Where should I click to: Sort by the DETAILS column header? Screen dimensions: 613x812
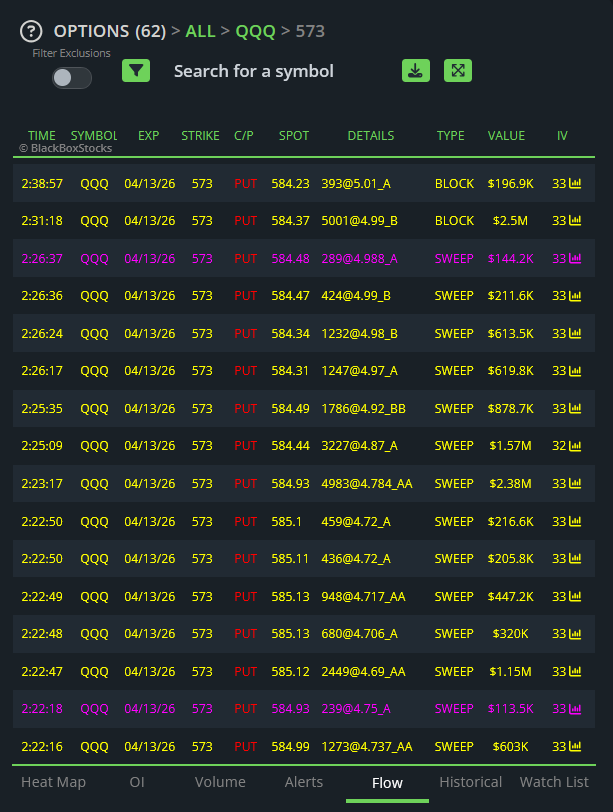tap(371, 136)
